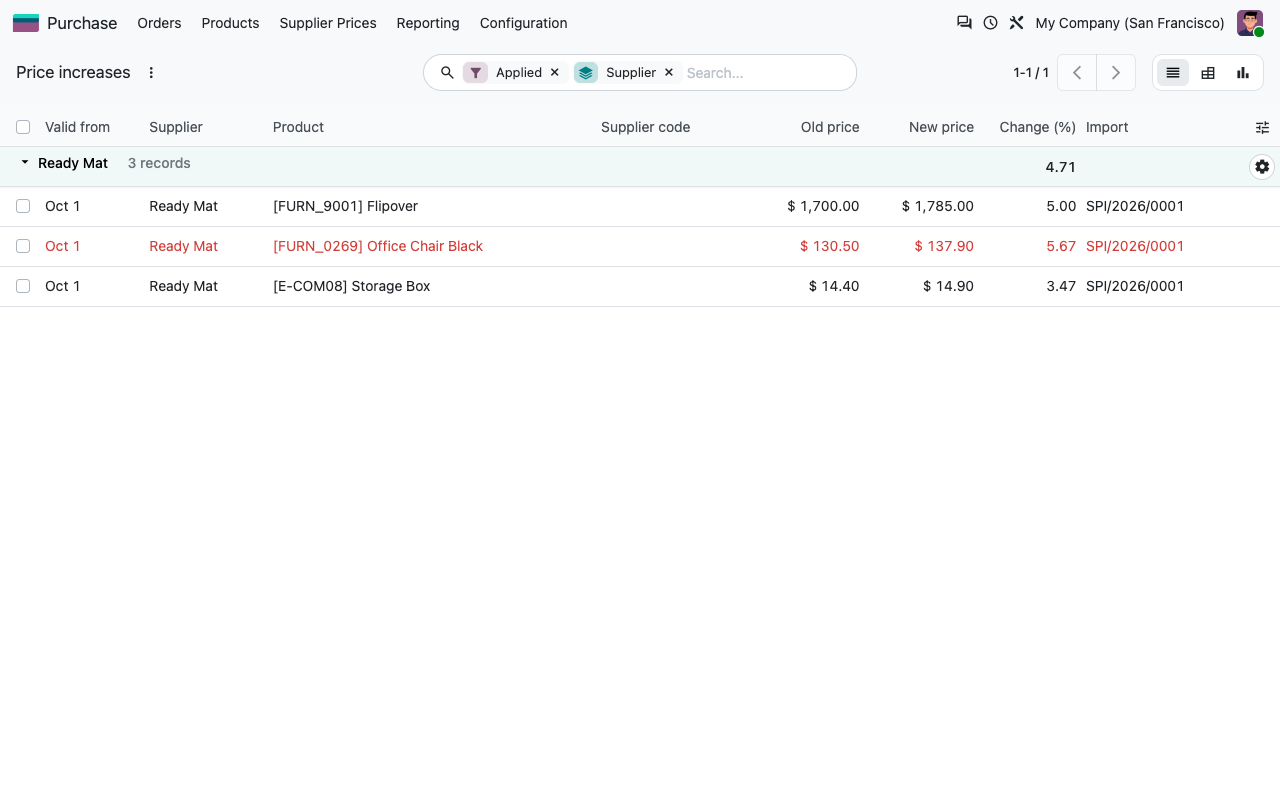Check the Flipover row checkbox

coord(23,206)
